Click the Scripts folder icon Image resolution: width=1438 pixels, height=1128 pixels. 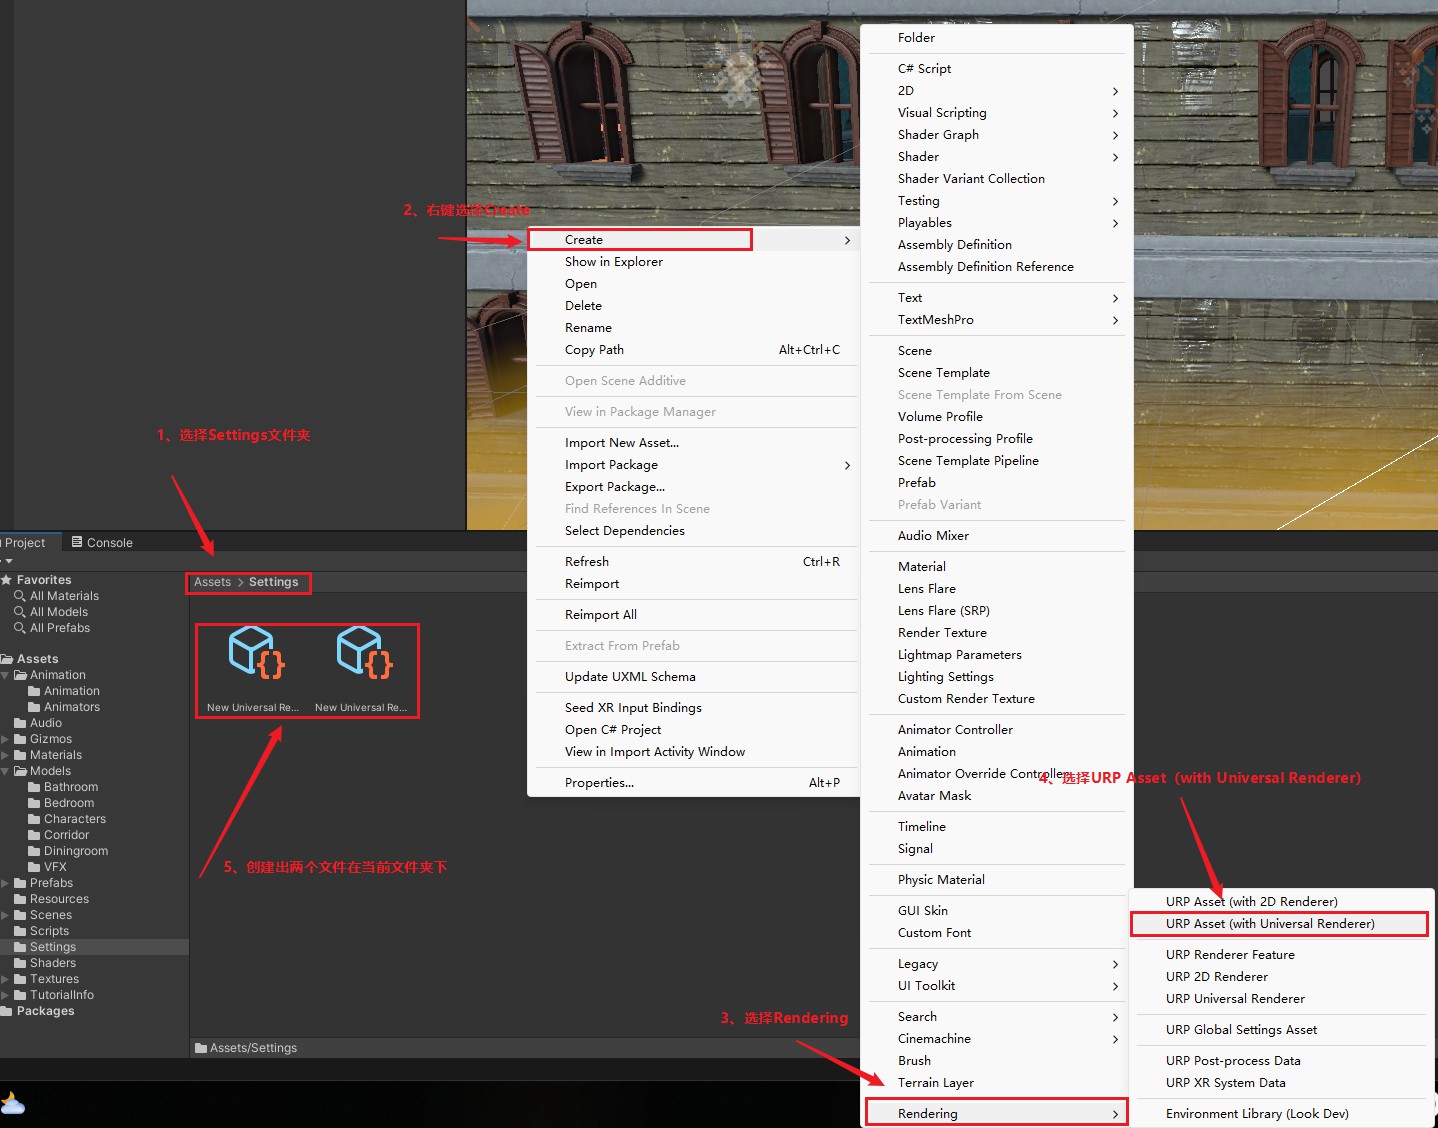tap(20, 931)
